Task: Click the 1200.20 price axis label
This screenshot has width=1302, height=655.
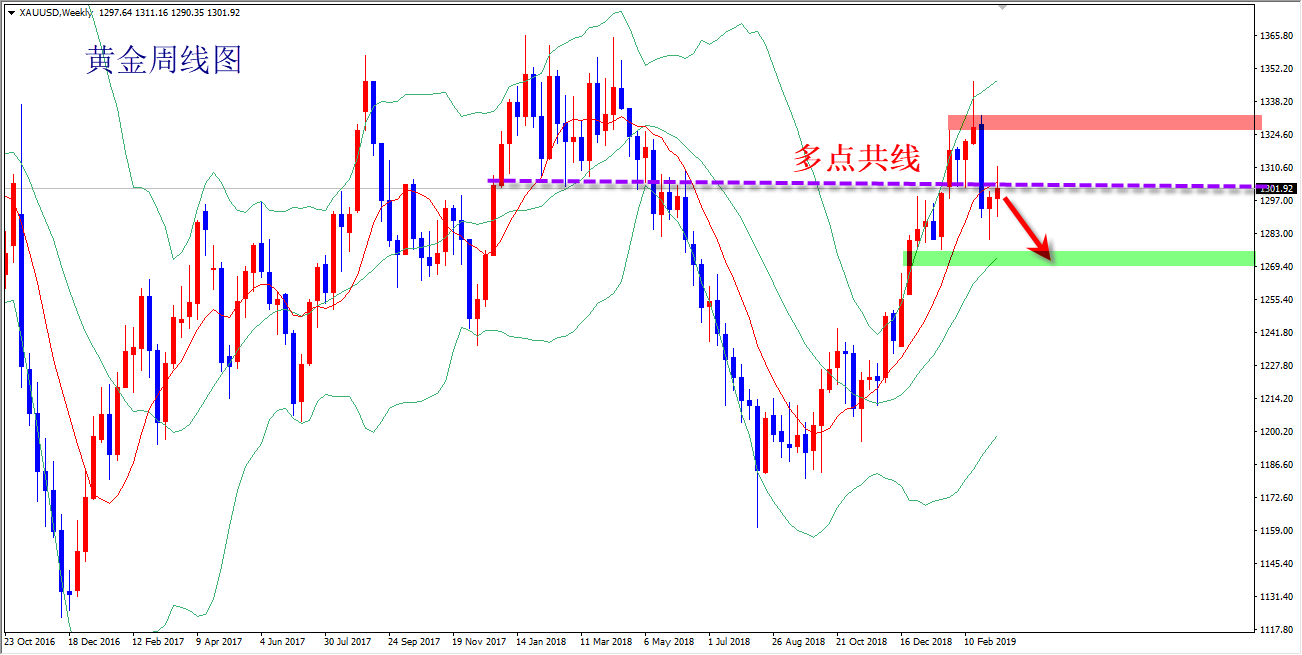Action: tap(1277, 432)
